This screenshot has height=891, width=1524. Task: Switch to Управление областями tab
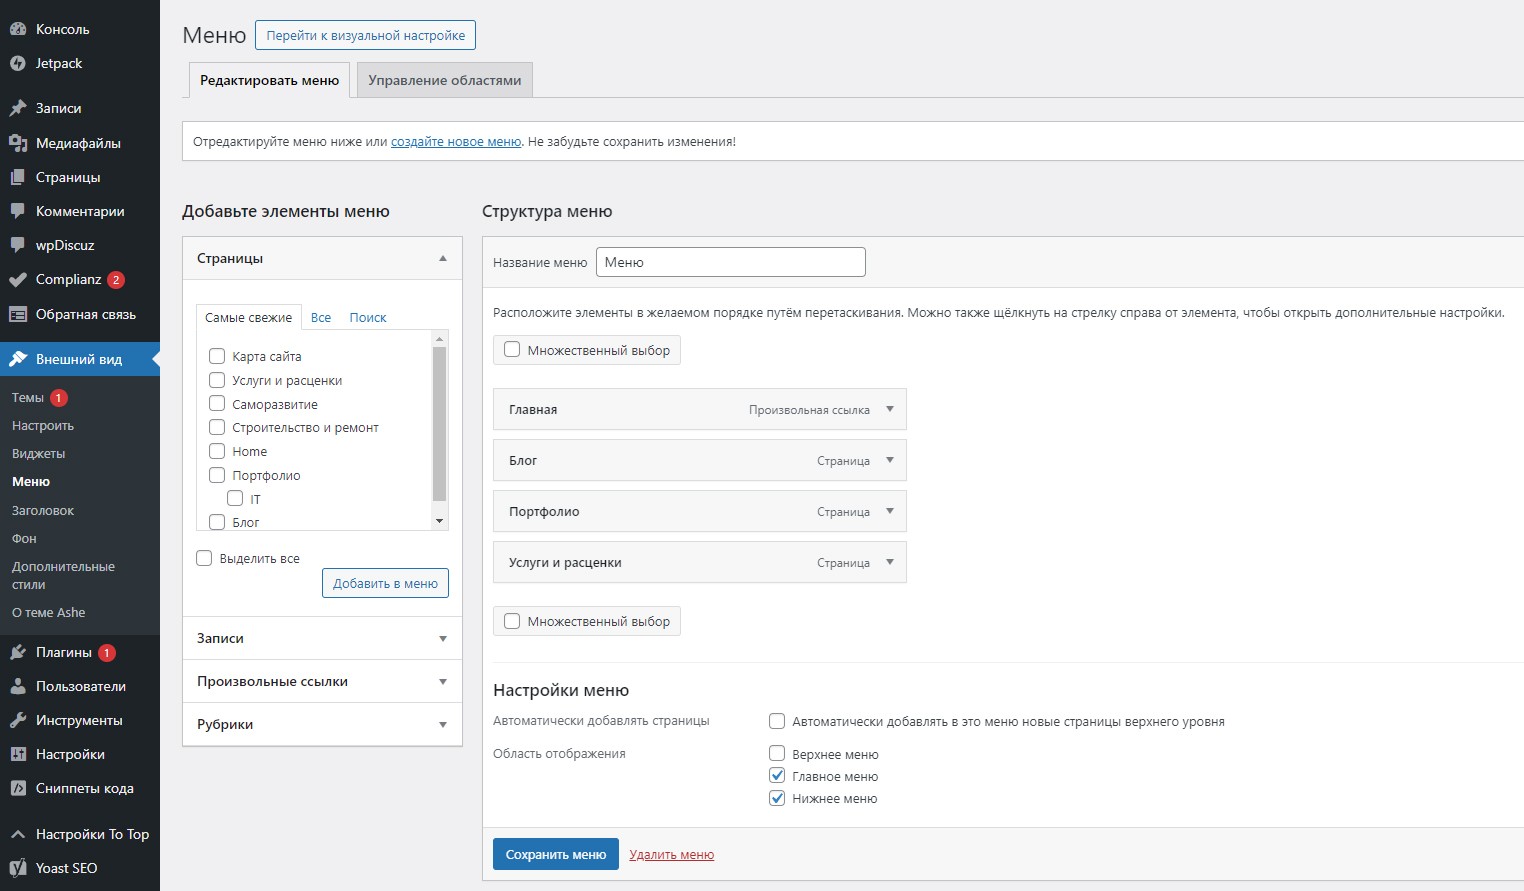tap(444, 80)
